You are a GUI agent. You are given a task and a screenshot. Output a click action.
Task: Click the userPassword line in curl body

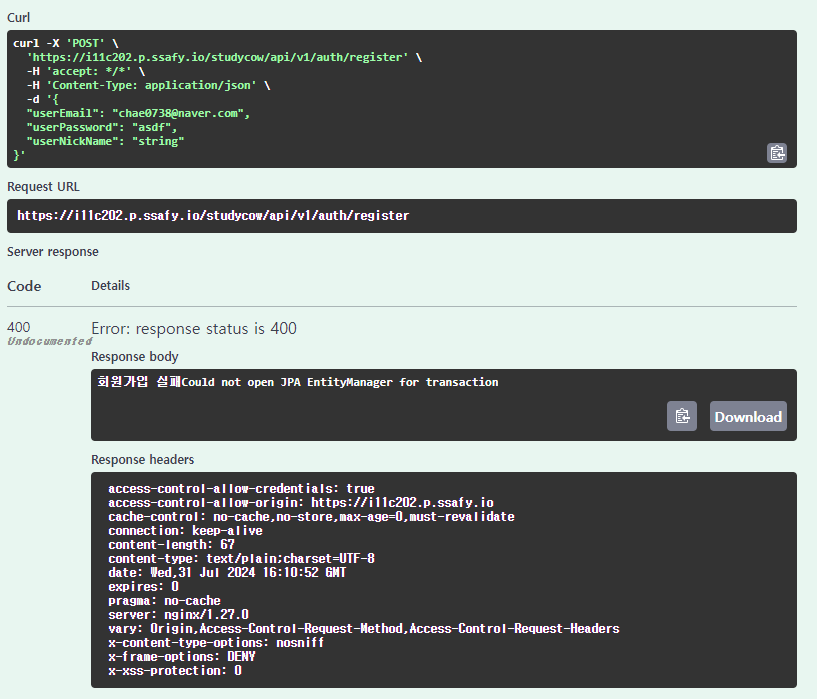coord(102,128)
